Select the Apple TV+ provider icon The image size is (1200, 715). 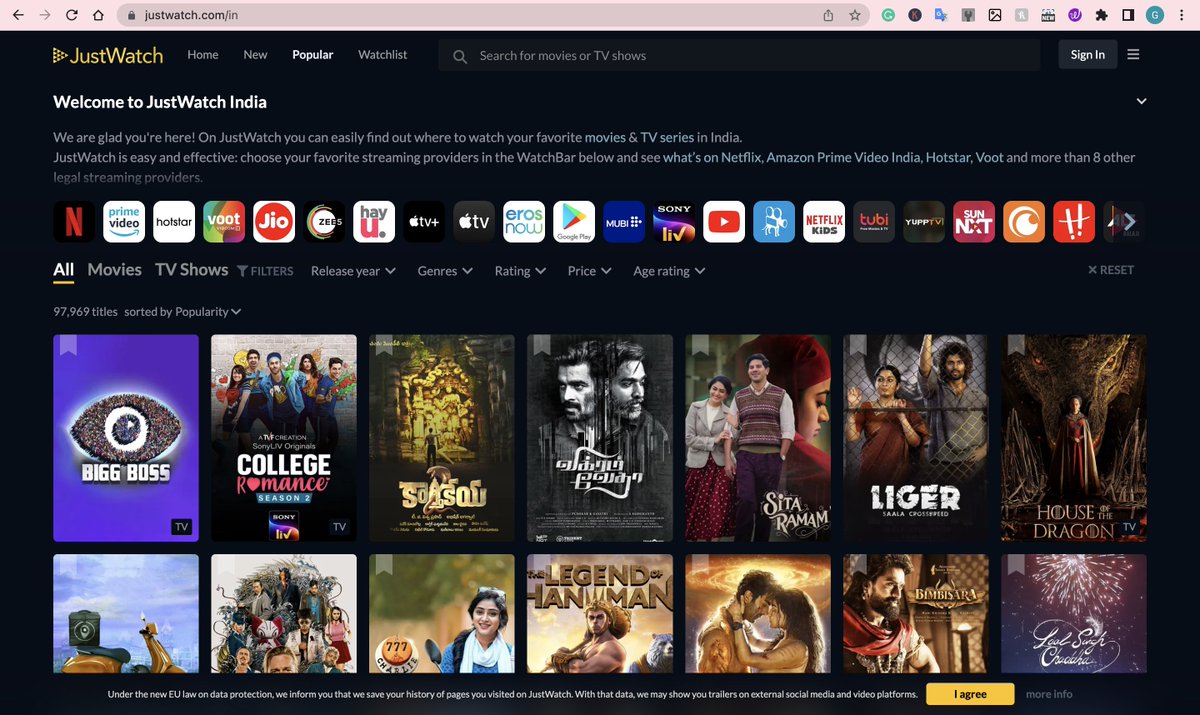(x=424, y=222)
